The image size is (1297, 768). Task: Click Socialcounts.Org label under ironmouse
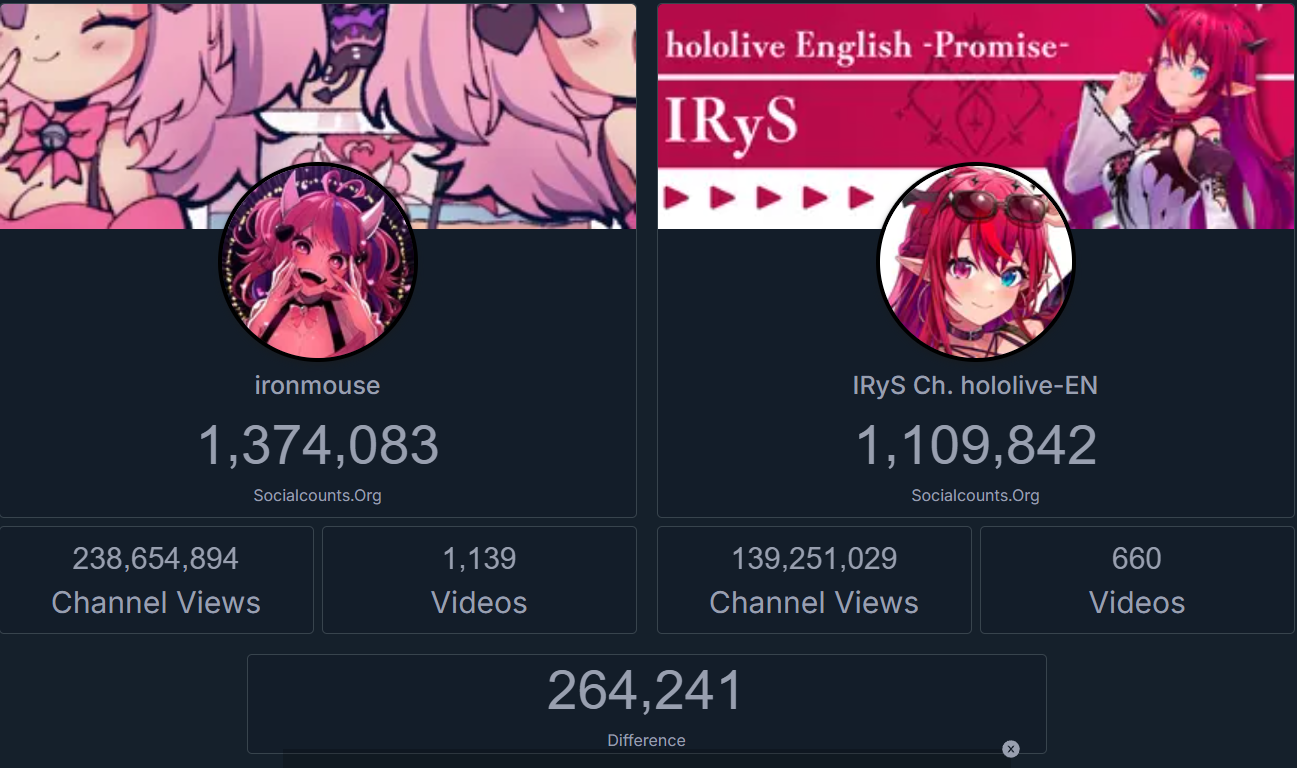318,495
